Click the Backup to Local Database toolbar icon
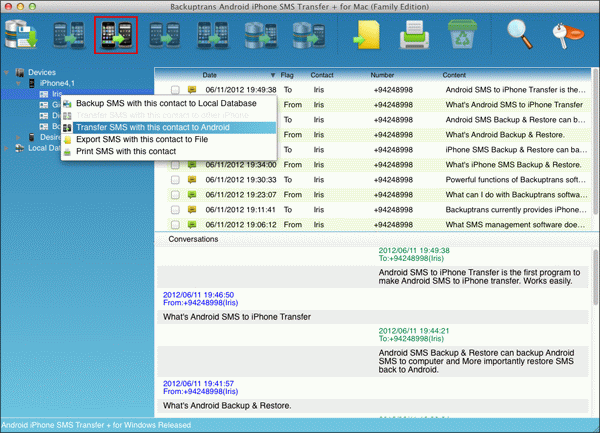The image size is (600, 433). point(21,35)
